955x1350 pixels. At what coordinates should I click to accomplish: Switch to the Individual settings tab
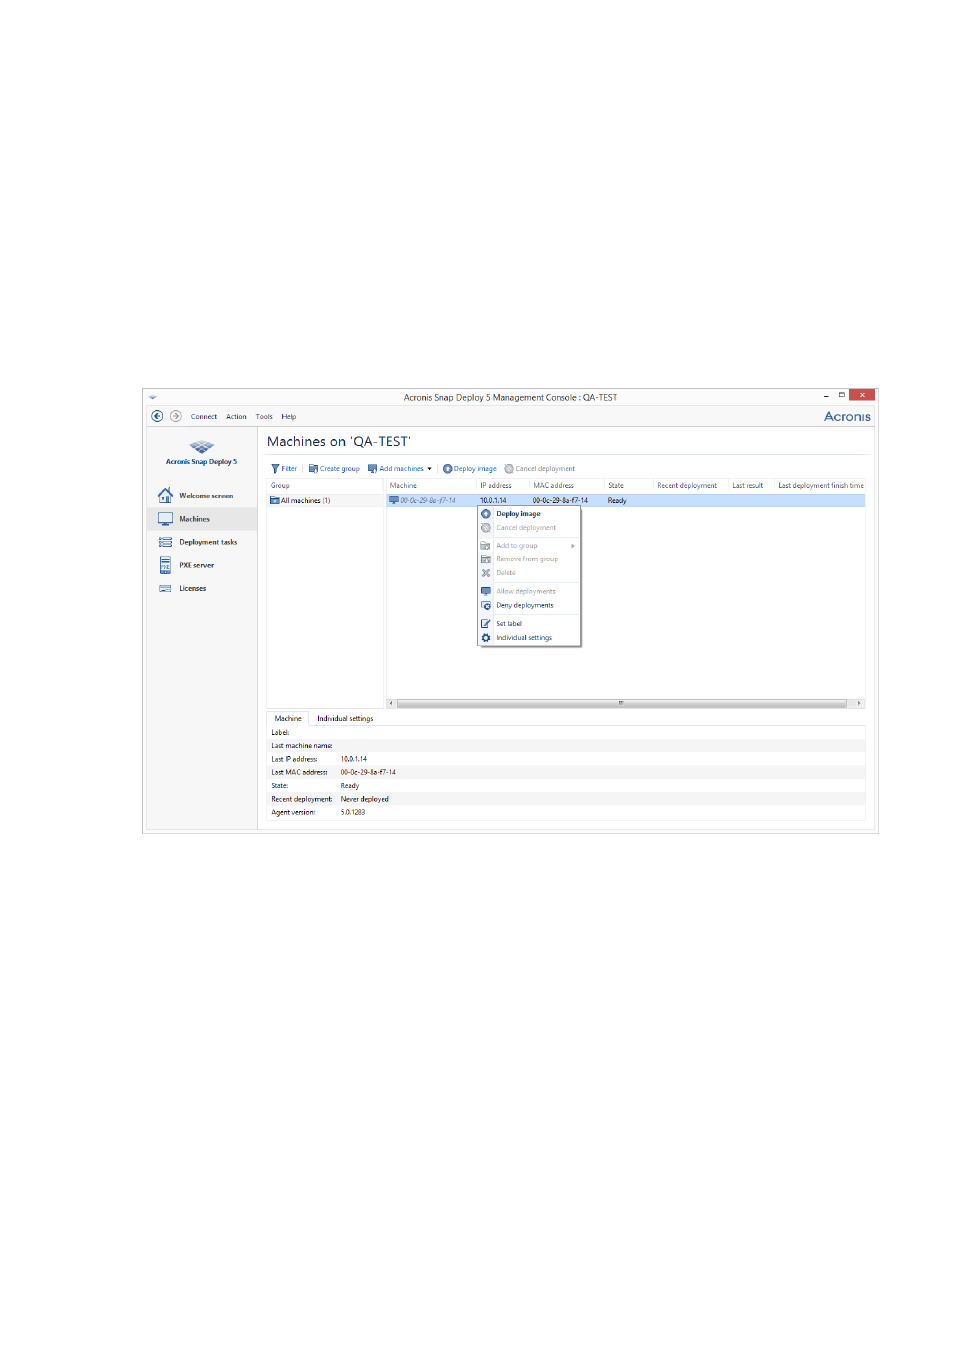[345, 719]
